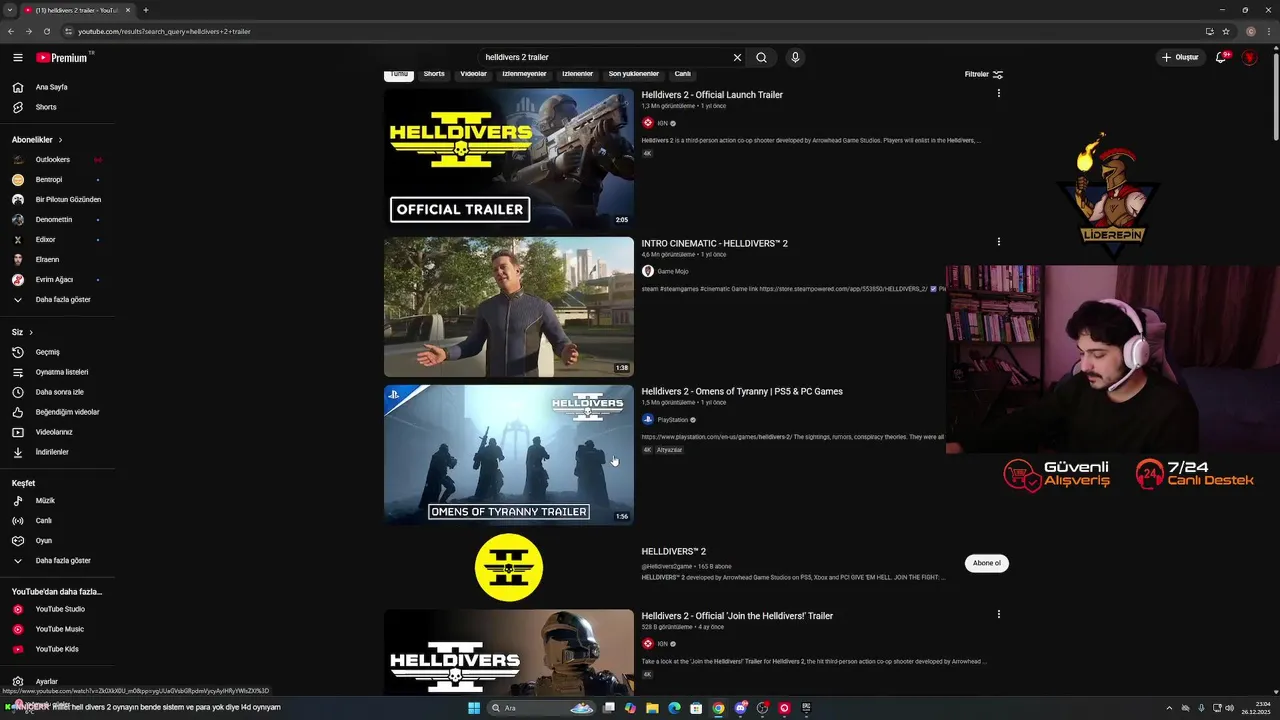Screen dimensions: 1280x720
Task: Select the Videolar filter chip
Action: click(x=473, y=74)
